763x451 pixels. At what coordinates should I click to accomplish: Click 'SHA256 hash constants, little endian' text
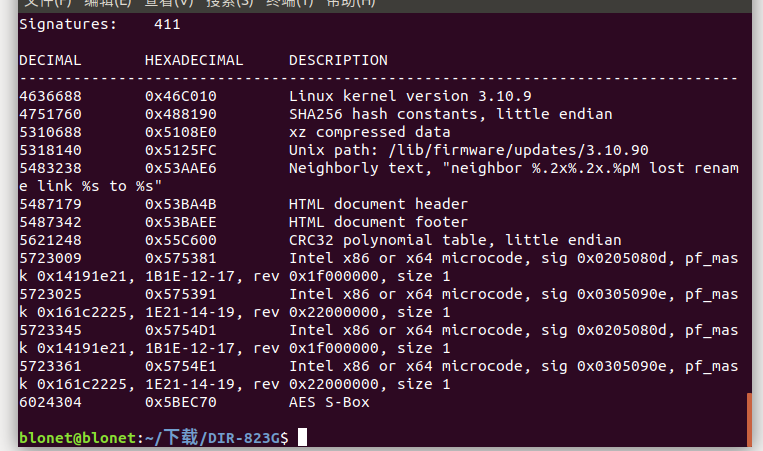[x=451, y=114]
